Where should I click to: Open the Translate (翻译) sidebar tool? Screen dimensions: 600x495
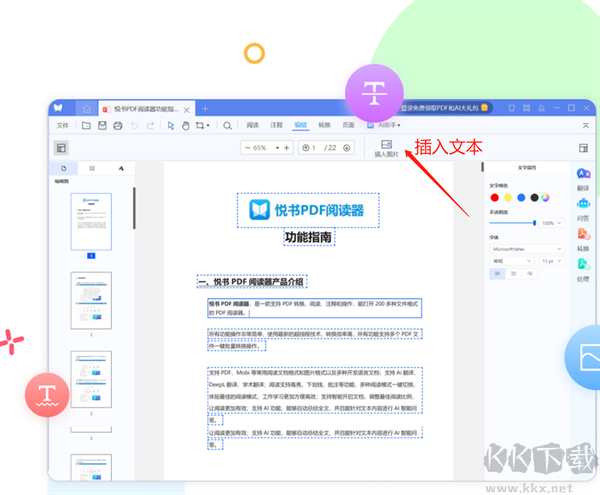(x=583, y=180)
